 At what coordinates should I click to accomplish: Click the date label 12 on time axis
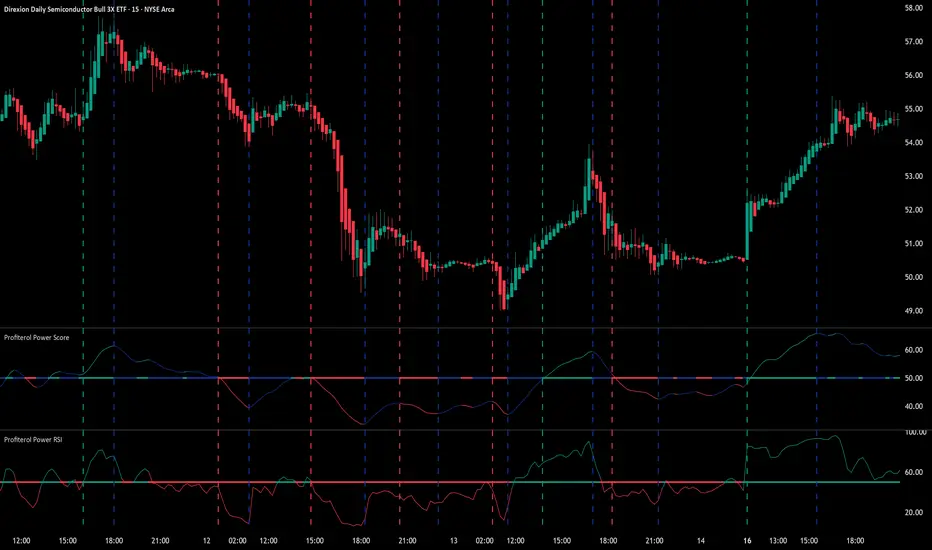[x=206, y=541]
